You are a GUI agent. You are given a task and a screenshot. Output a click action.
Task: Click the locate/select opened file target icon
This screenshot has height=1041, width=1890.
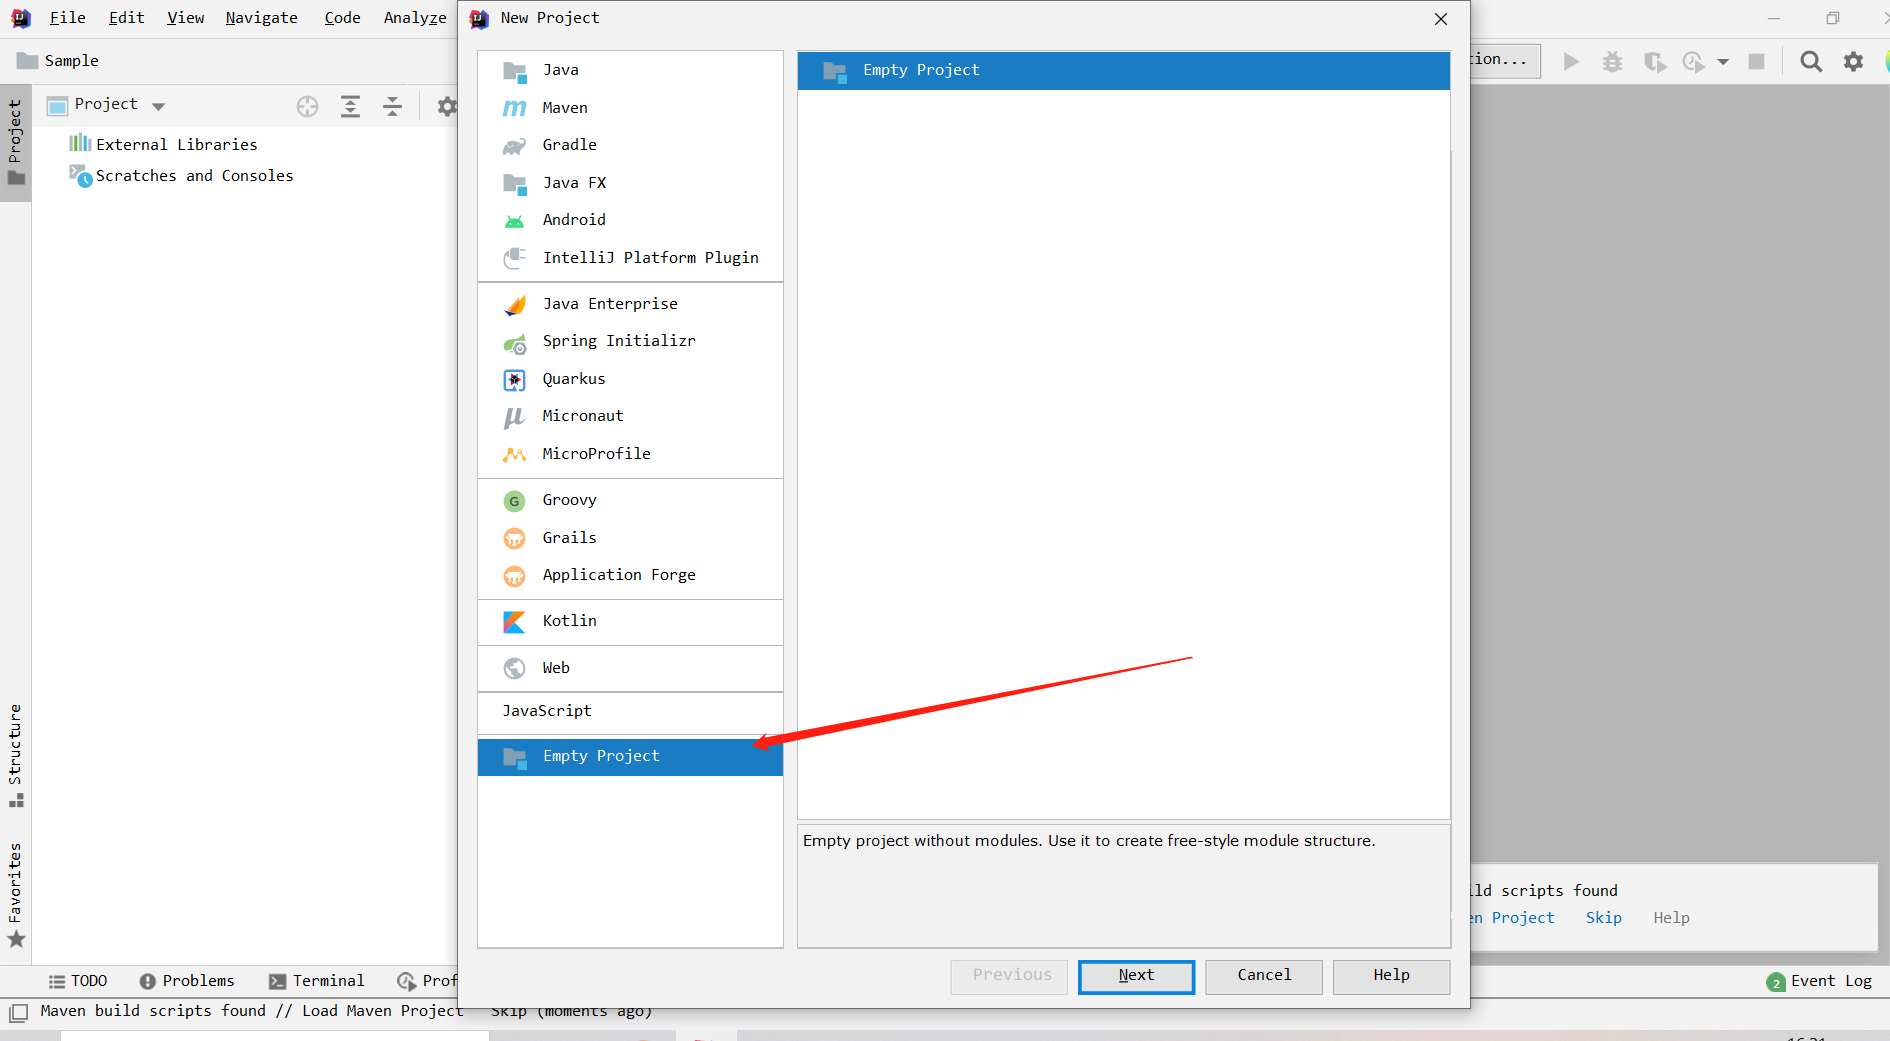307,106
